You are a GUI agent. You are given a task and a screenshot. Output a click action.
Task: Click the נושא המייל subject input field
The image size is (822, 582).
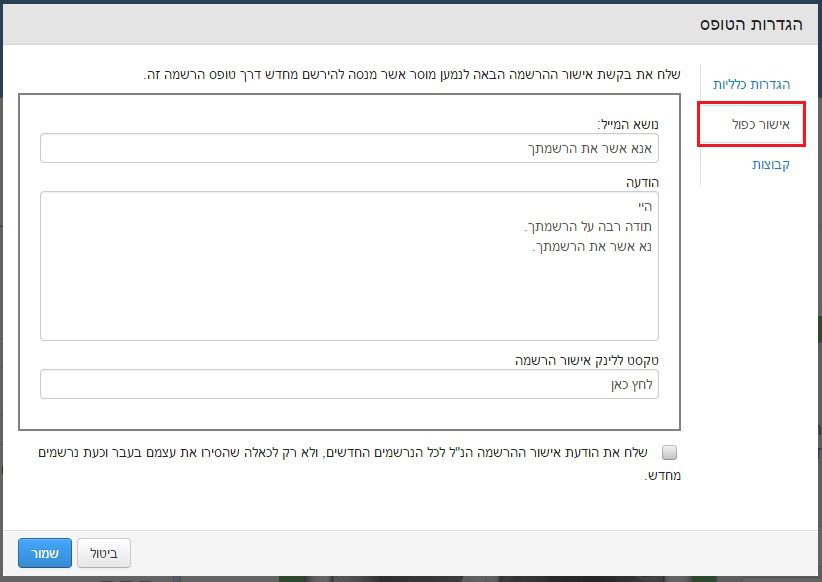(x=349, y=148)
